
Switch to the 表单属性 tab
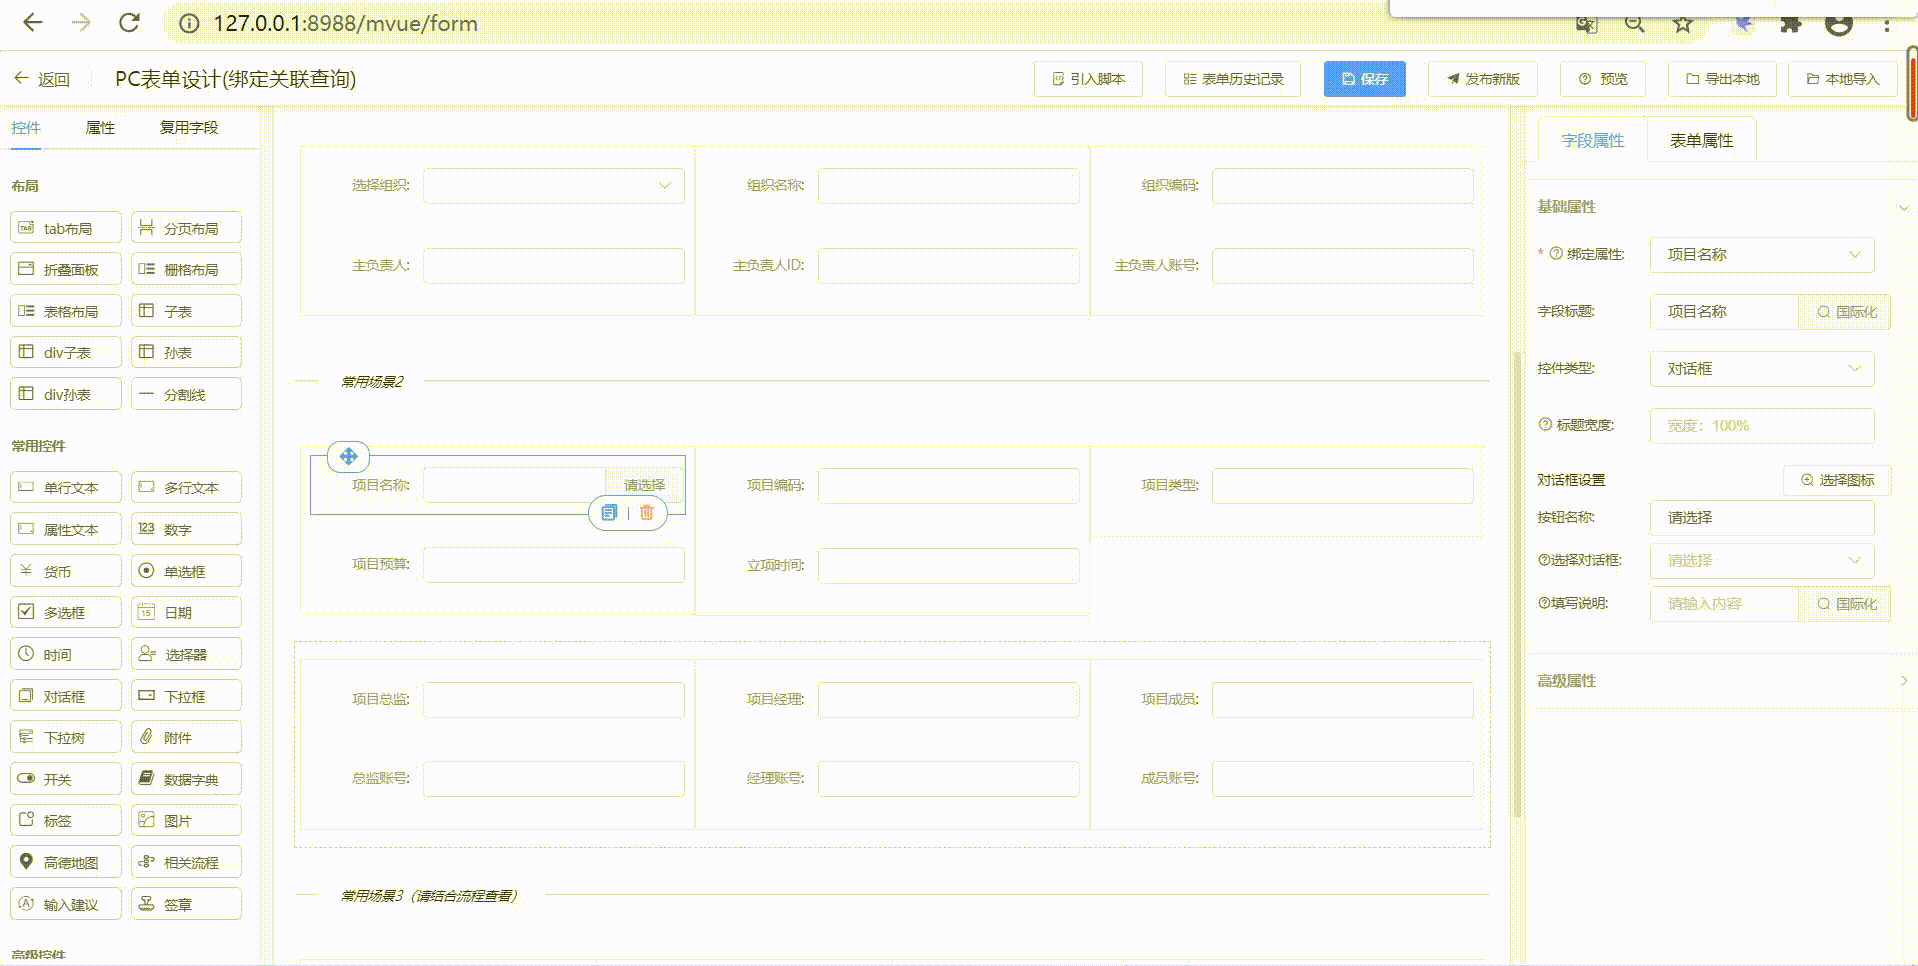pyautogui.click(x=1701, y=141)
